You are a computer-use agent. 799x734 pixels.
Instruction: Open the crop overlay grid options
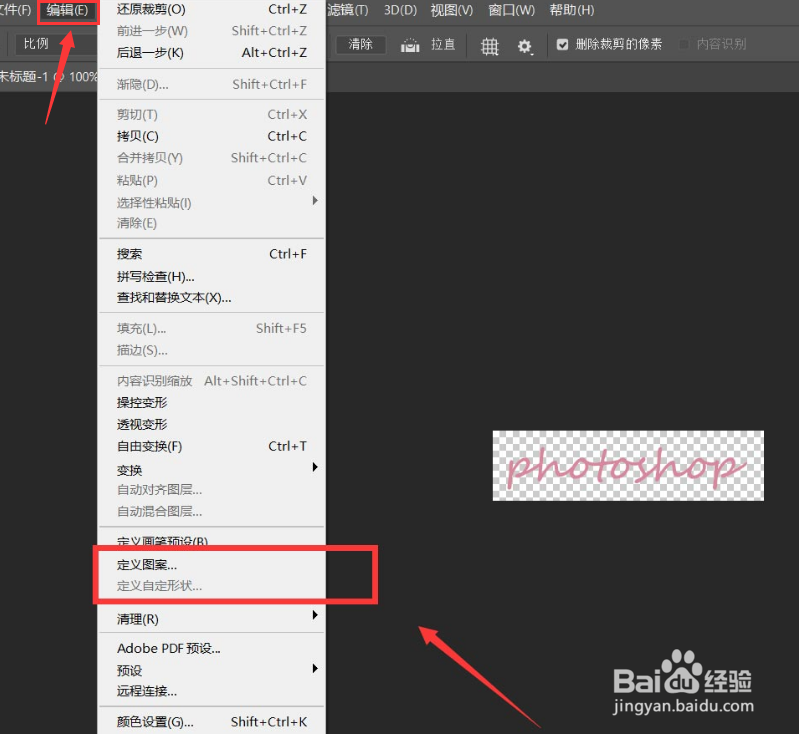[x=489, y=46]
